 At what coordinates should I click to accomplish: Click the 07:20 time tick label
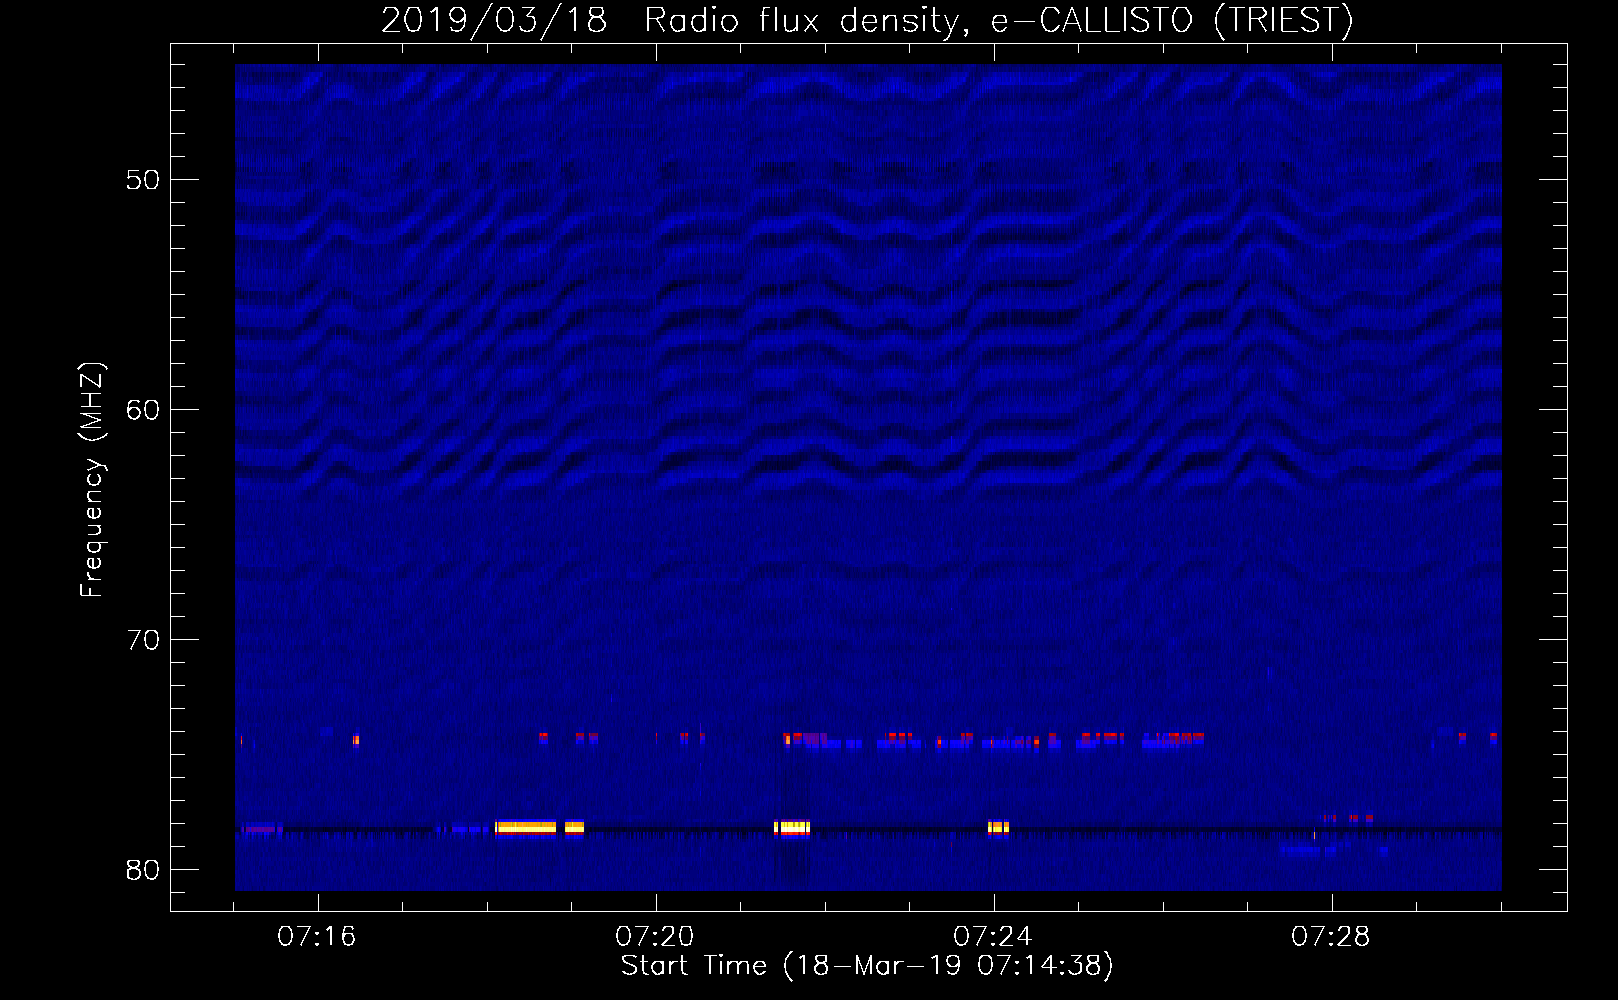tap(655, 937)
